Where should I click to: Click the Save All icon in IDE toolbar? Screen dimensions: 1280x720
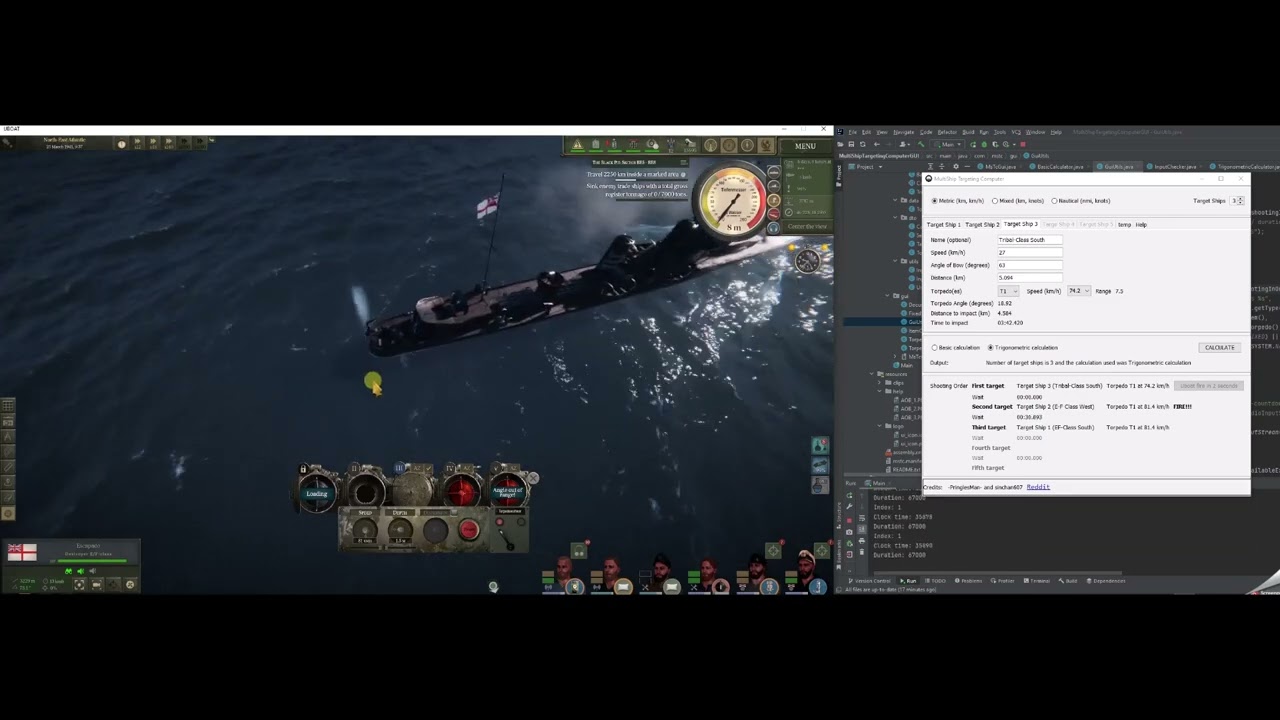point(851,145)
